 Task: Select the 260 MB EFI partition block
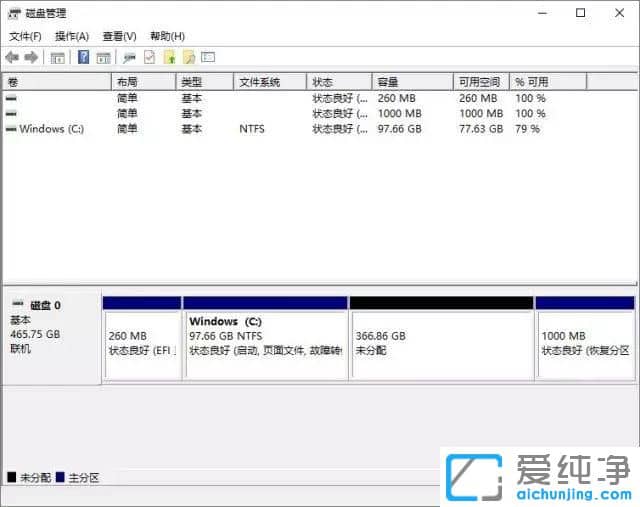(x=142, y=343)
